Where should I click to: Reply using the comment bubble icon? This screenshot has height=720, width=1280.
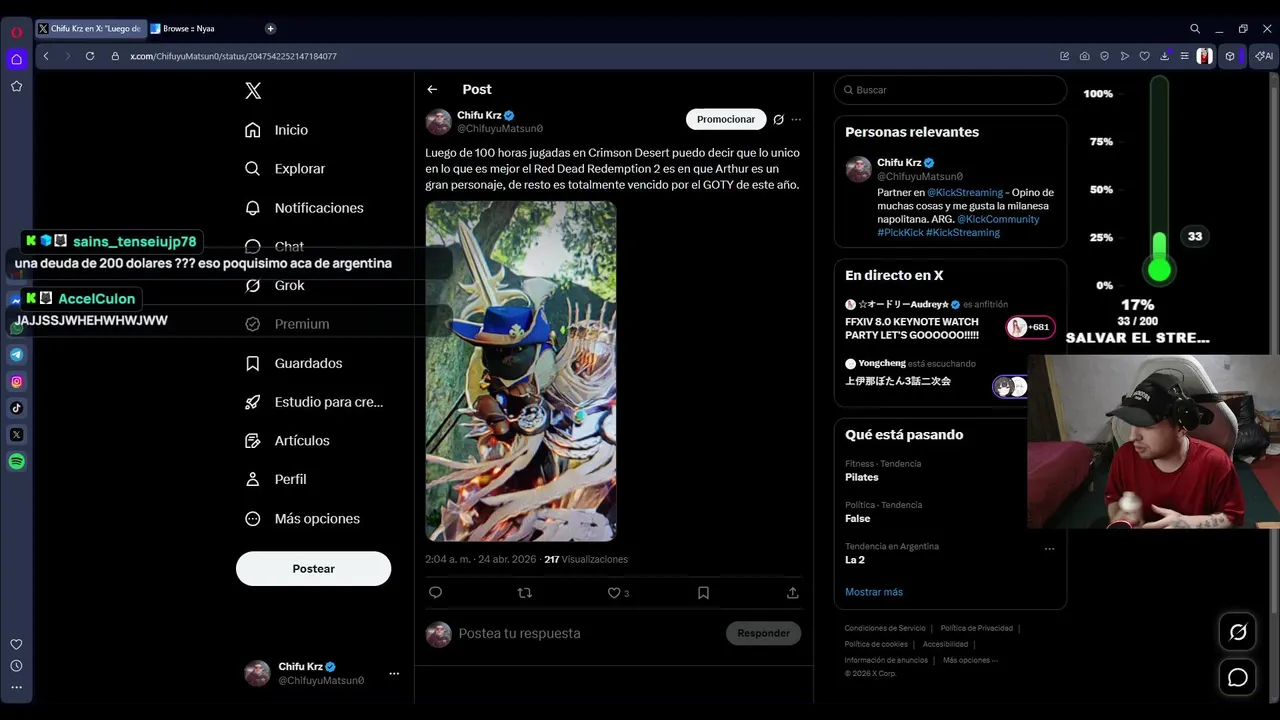click(435, 593)
